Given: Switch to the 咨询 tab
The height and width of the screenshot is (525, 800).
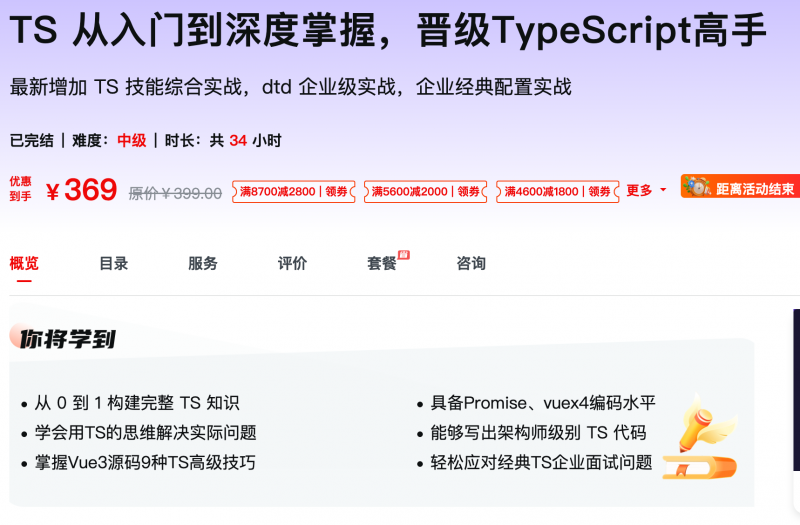Looking at the screenshot, I should (x=471, y=263).
